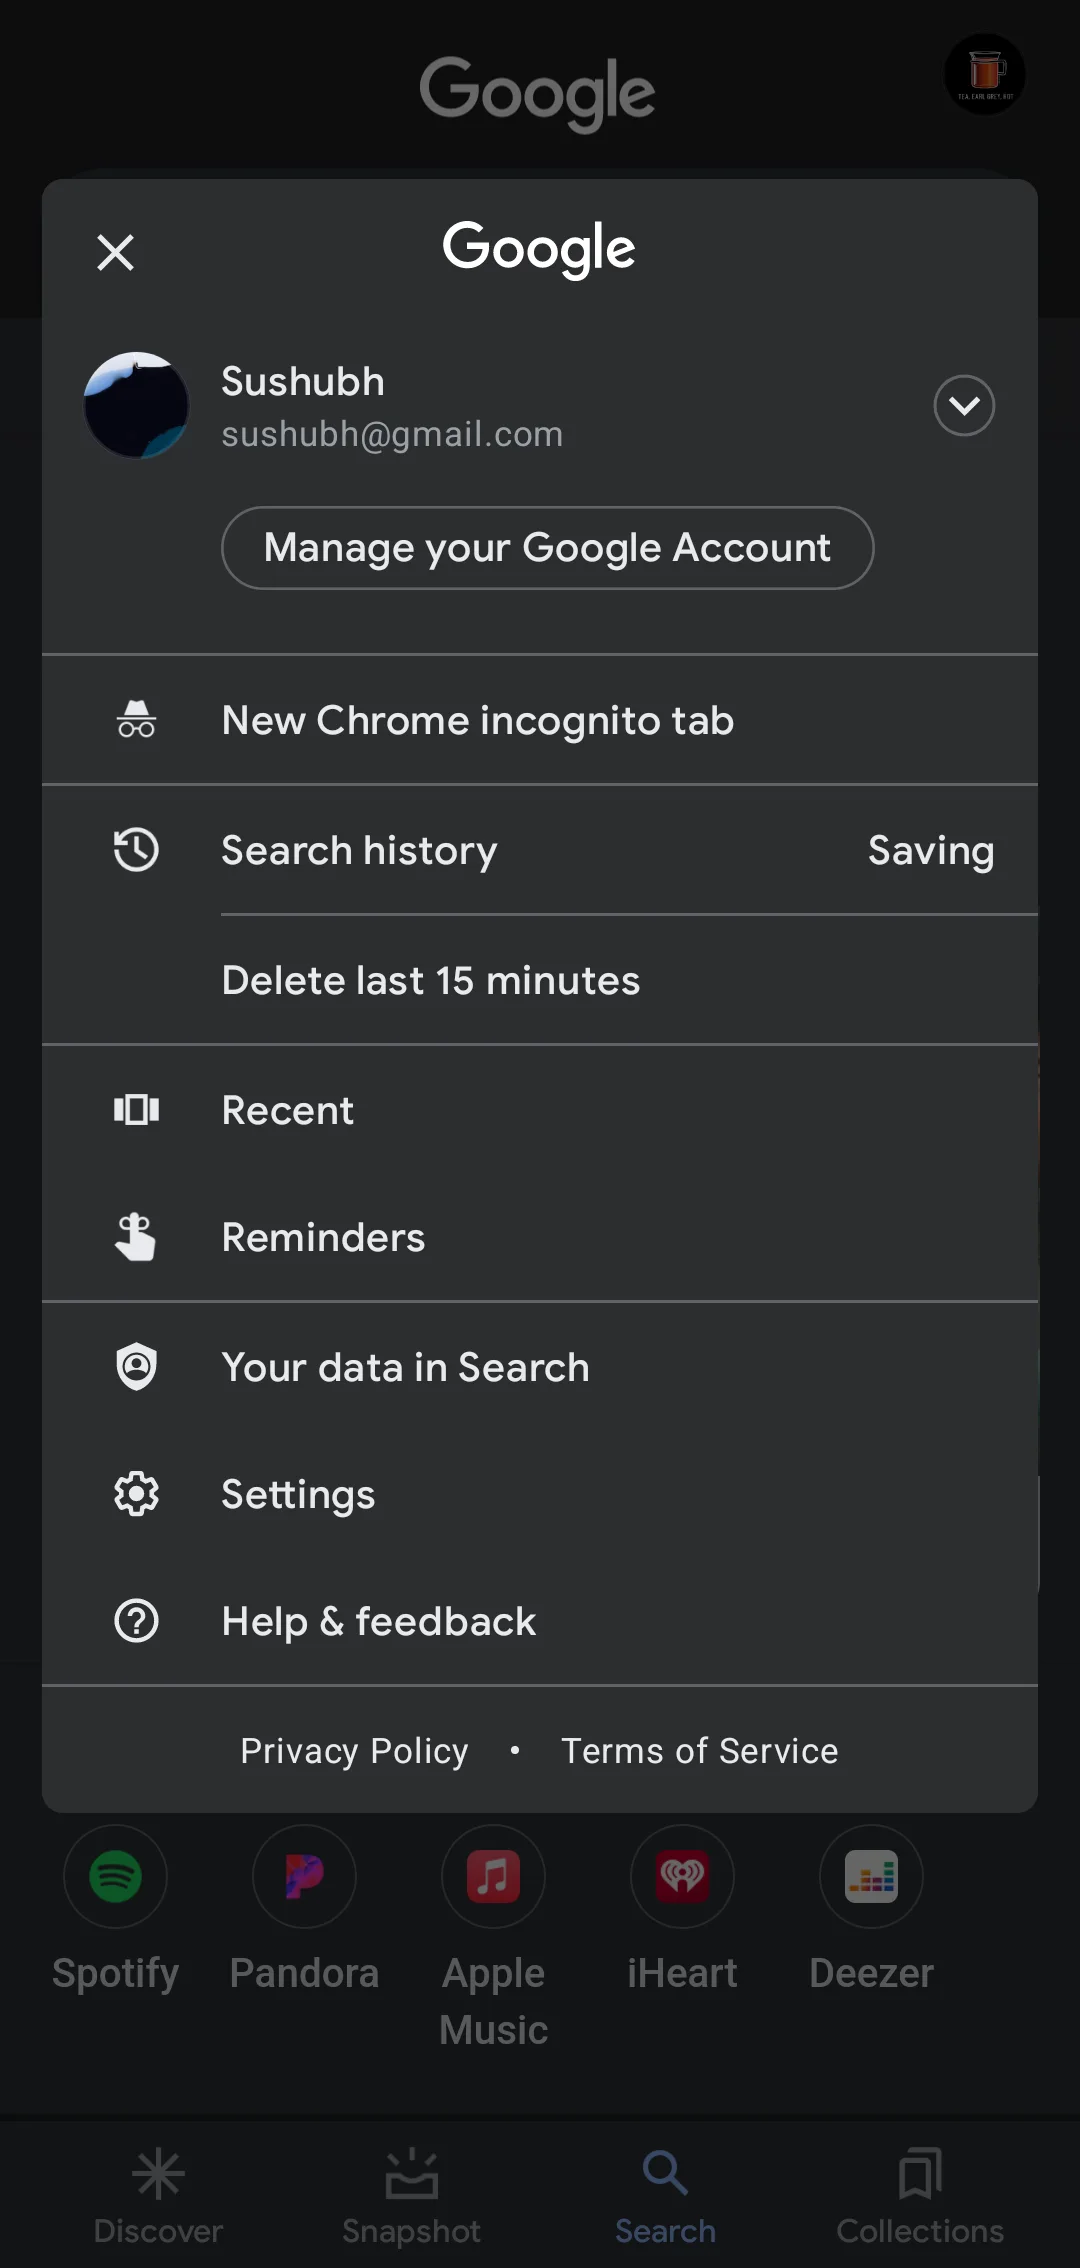Image resolution: width=1080 pixels, height=2268 pixels.
Task: Select the Spotify shortcut icon
Action: [115, 1876]
